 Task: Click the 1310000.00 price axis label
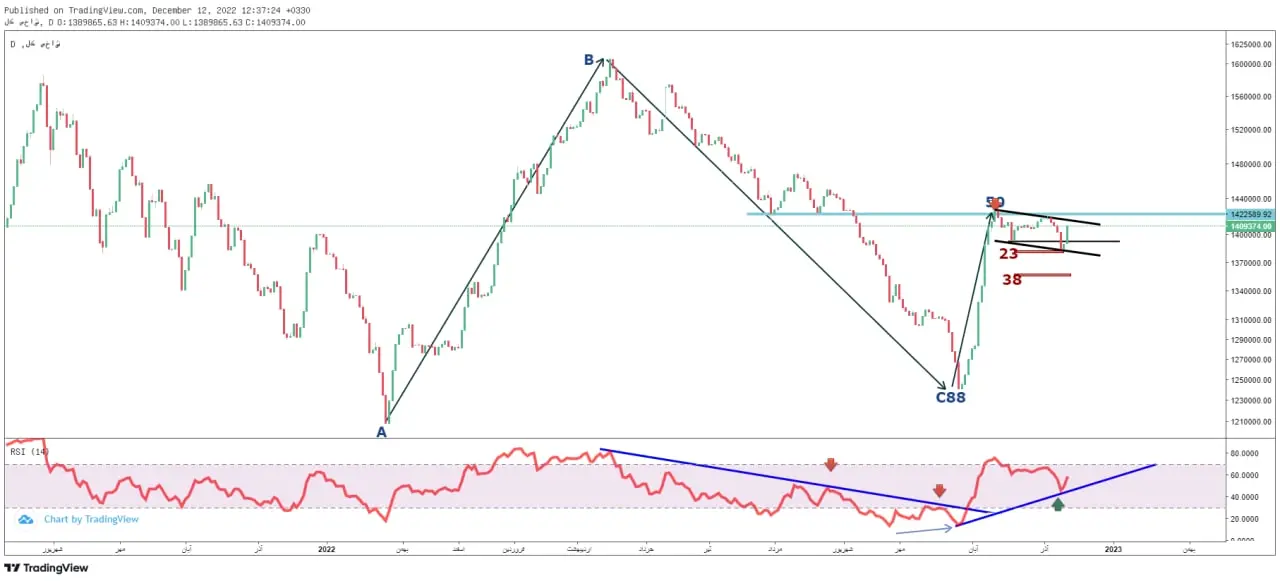pos(1253,320)
